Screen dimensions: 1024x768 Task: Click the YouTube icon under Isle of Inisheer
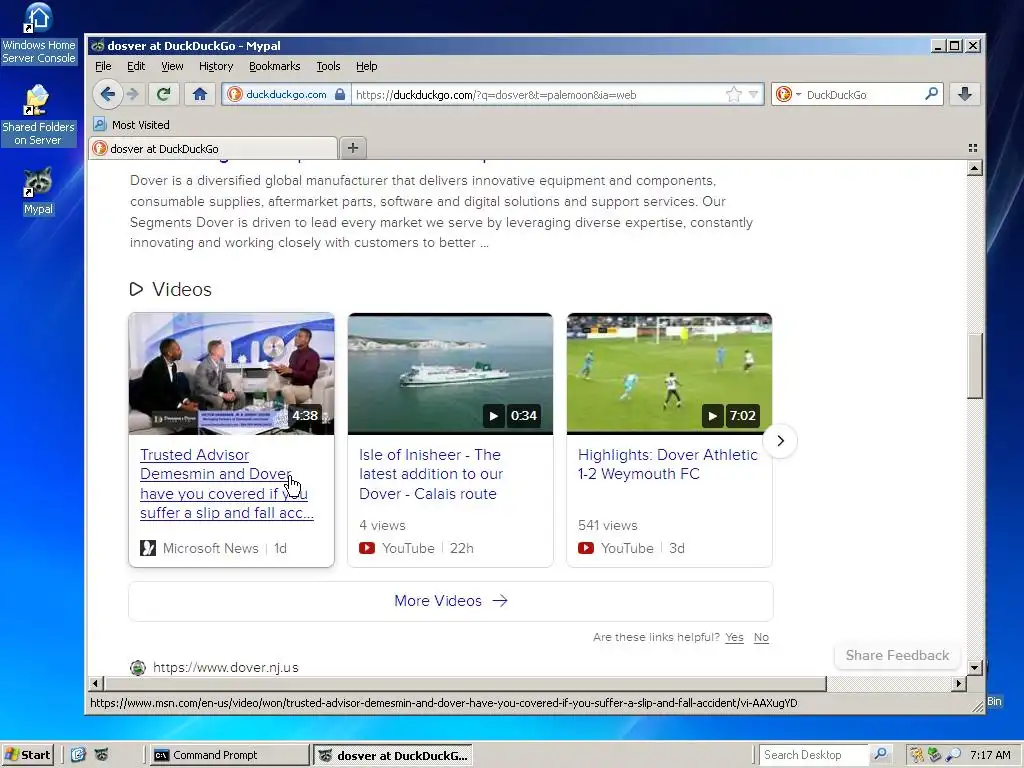tap(367, 548)
